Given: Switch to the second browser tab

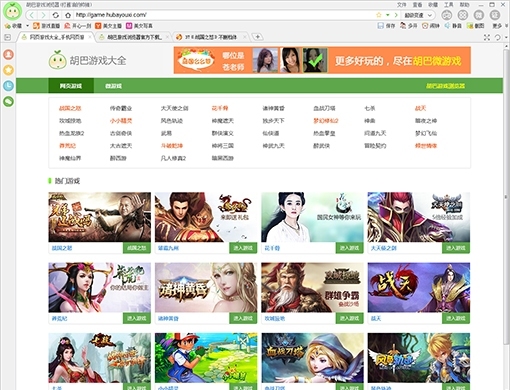Looking at the screenshot, I should coord(134,37).
